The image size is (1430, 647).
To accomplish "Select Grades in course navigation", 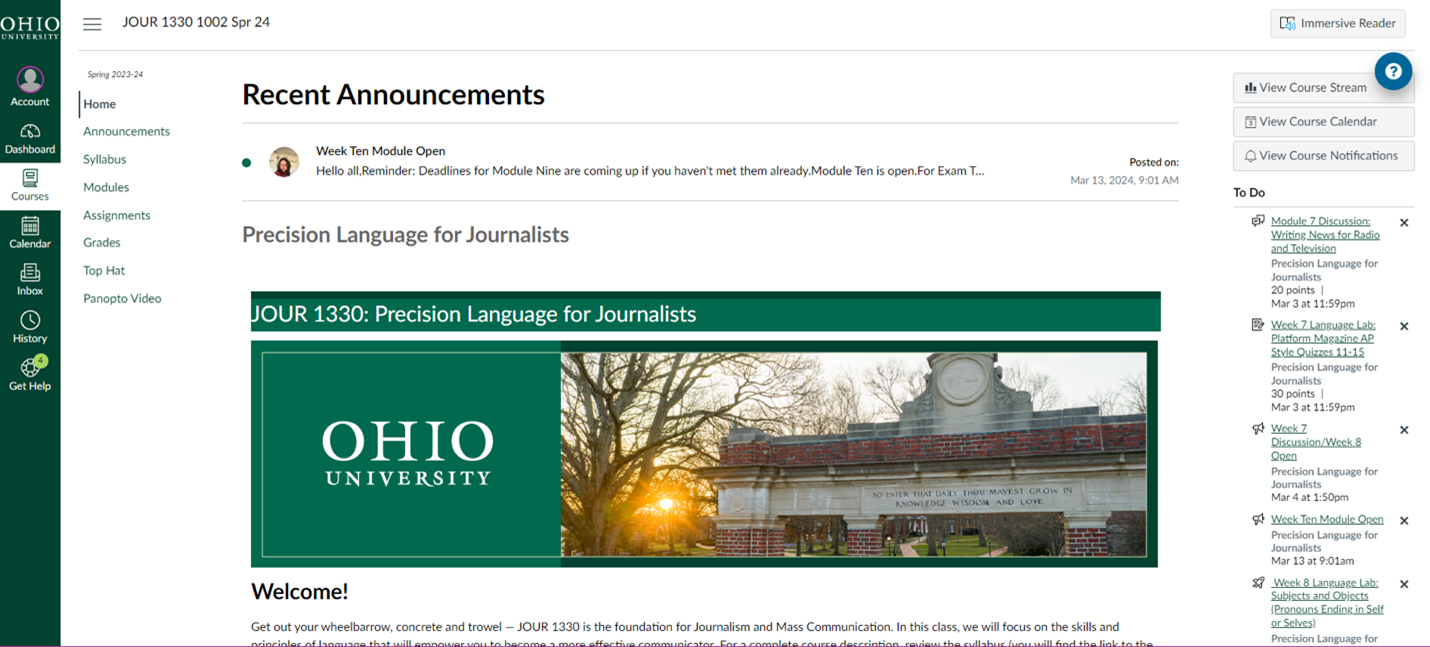I will (x=102, y=243).
